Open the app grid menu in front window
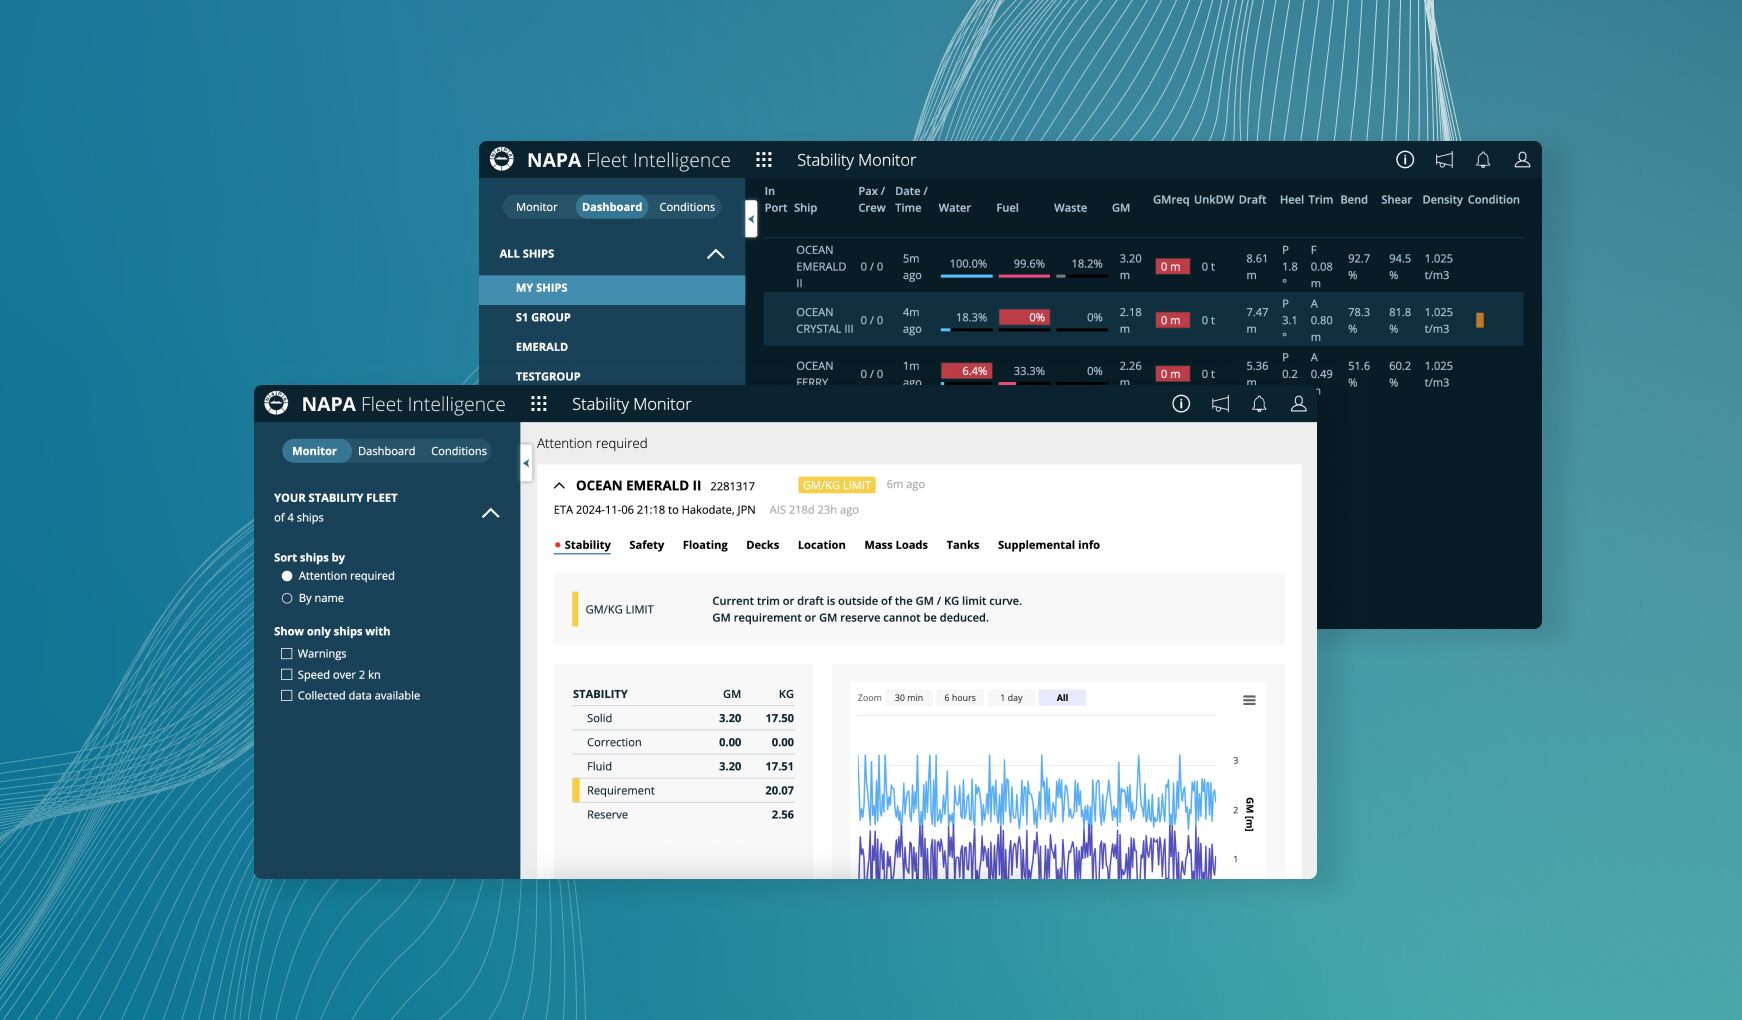This screenshot has height=1020, width=1742. pos(539,404)
